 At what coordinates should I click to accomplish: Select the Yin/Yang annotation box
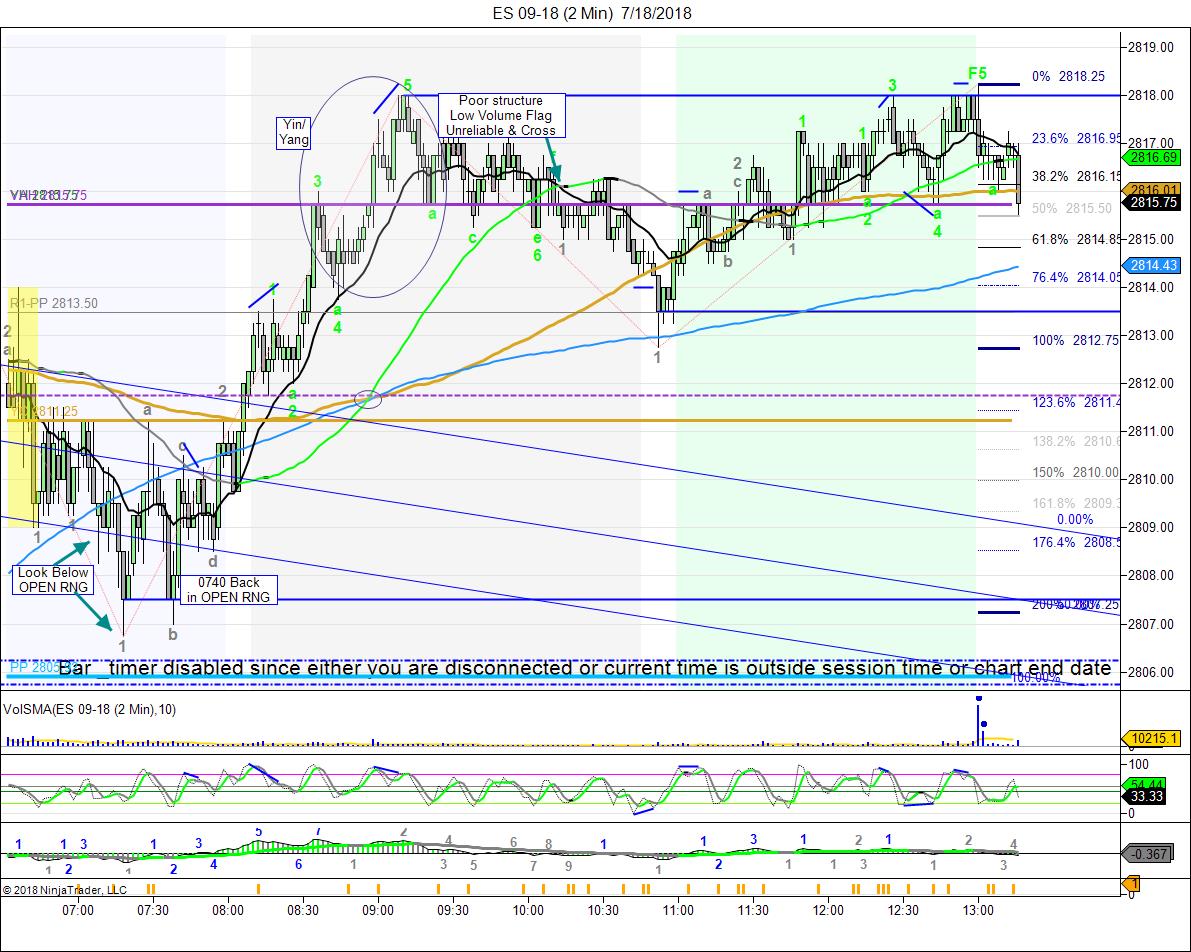(x=293, y=132)
